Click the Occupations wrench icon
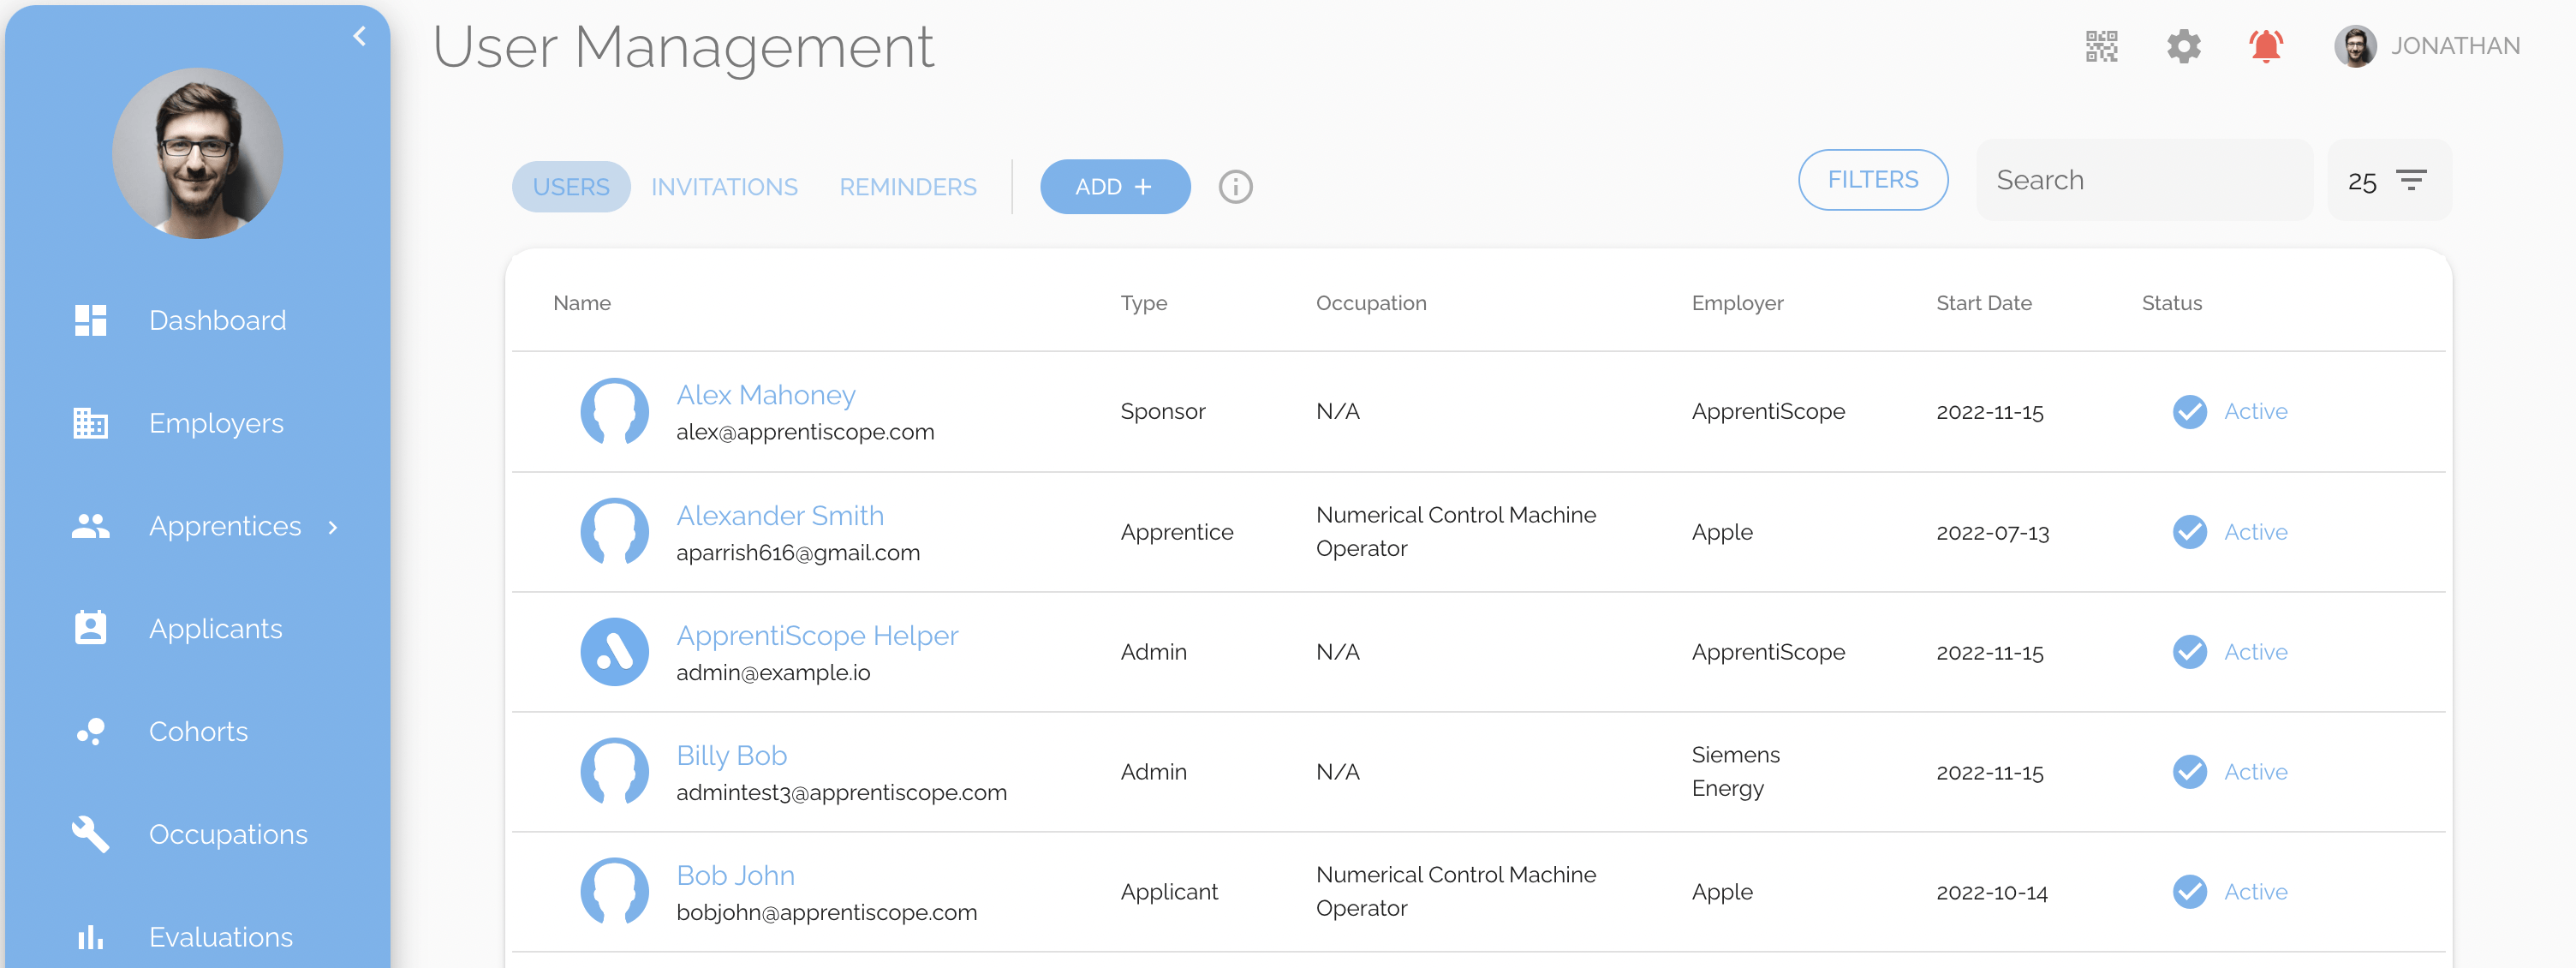Screen dimensions: 2576x968 90,834
